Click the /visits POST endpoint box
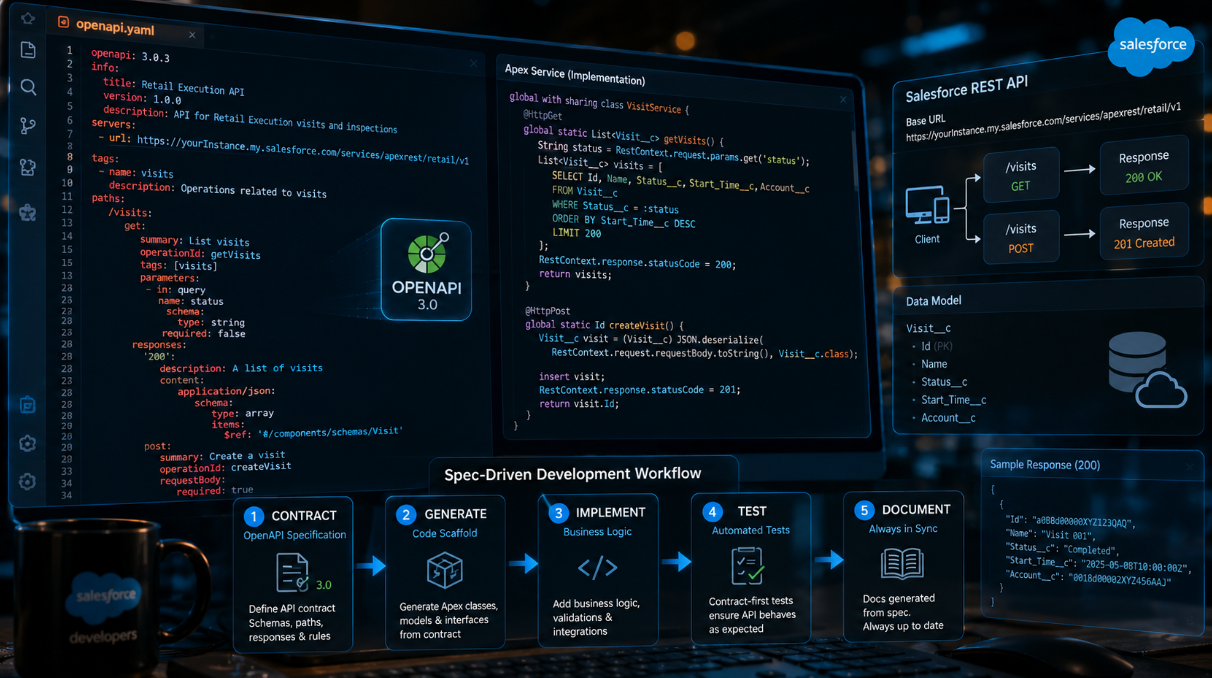Screen dimensions: 1212x678 point(1020,238)
